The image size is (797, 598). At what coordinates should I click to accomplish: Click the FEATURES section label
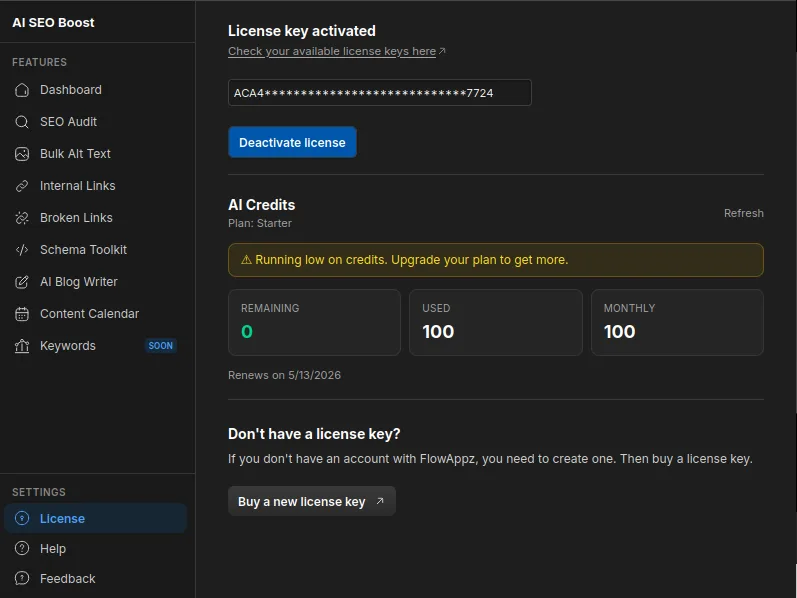click(39, 62)
